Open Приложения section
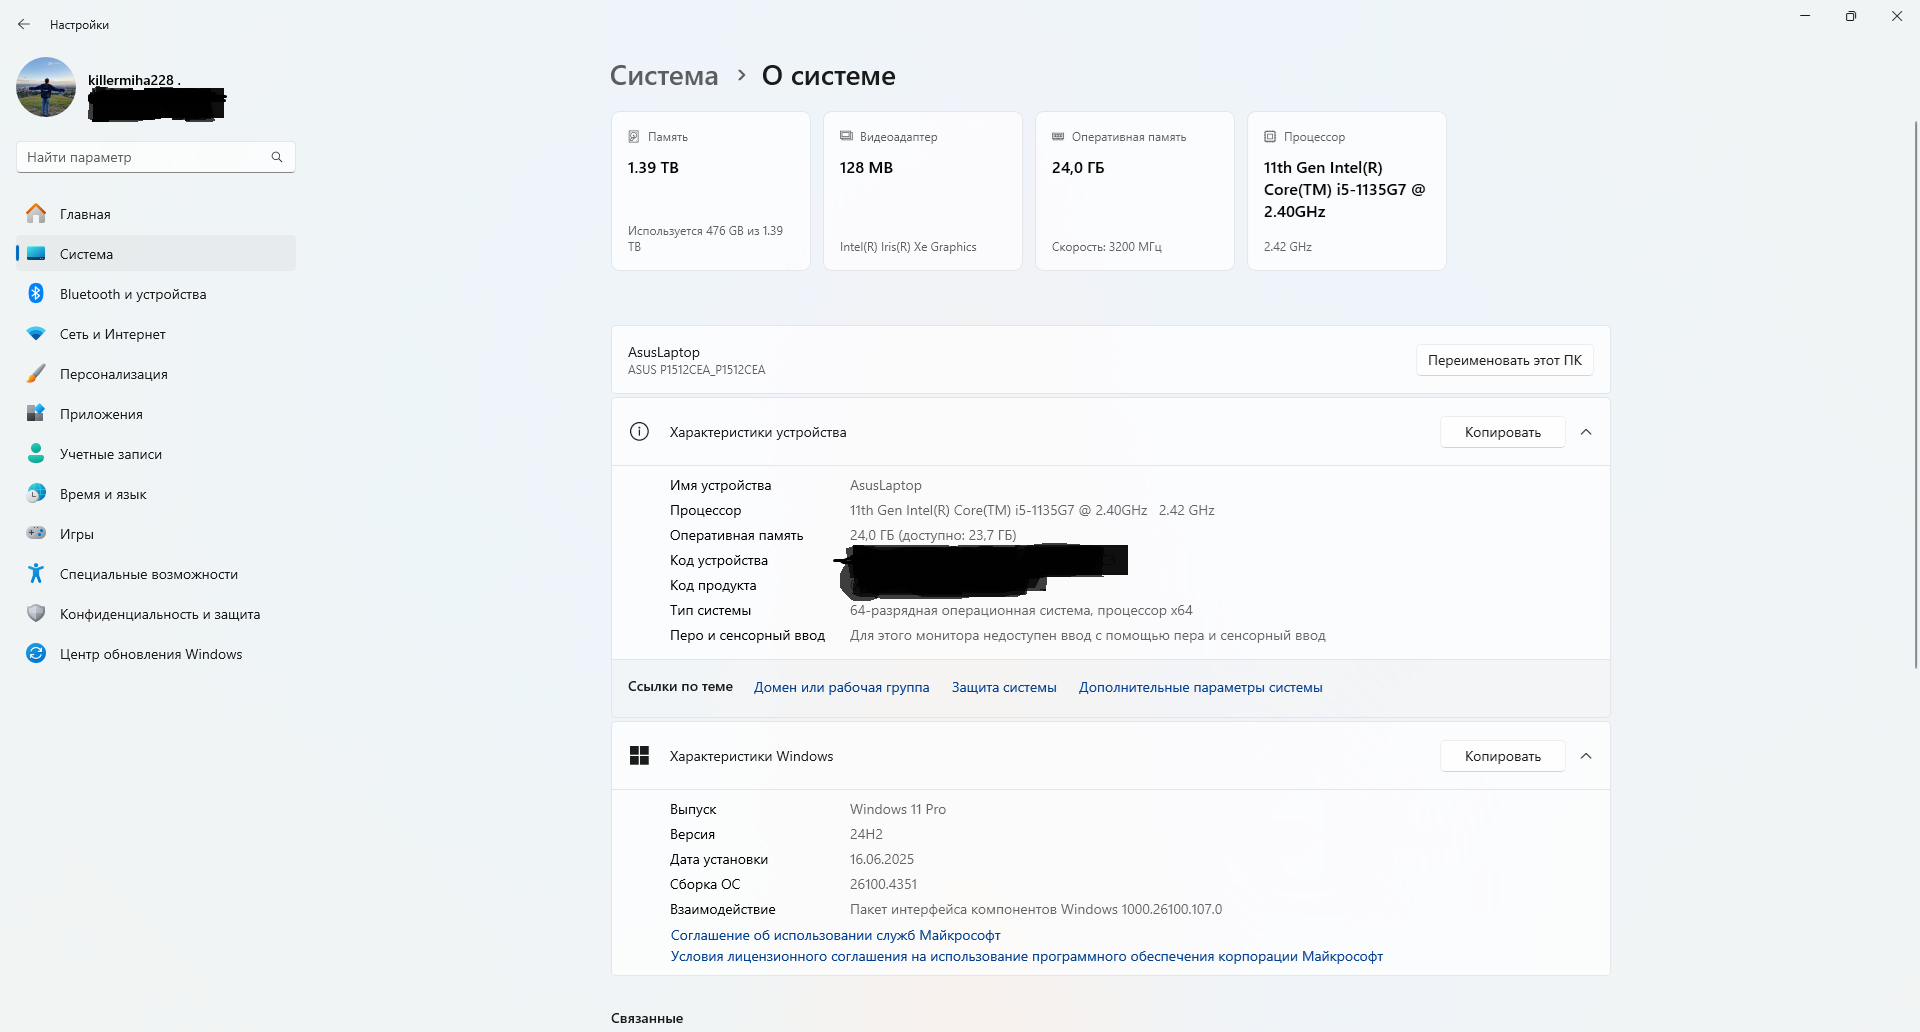 156,414
